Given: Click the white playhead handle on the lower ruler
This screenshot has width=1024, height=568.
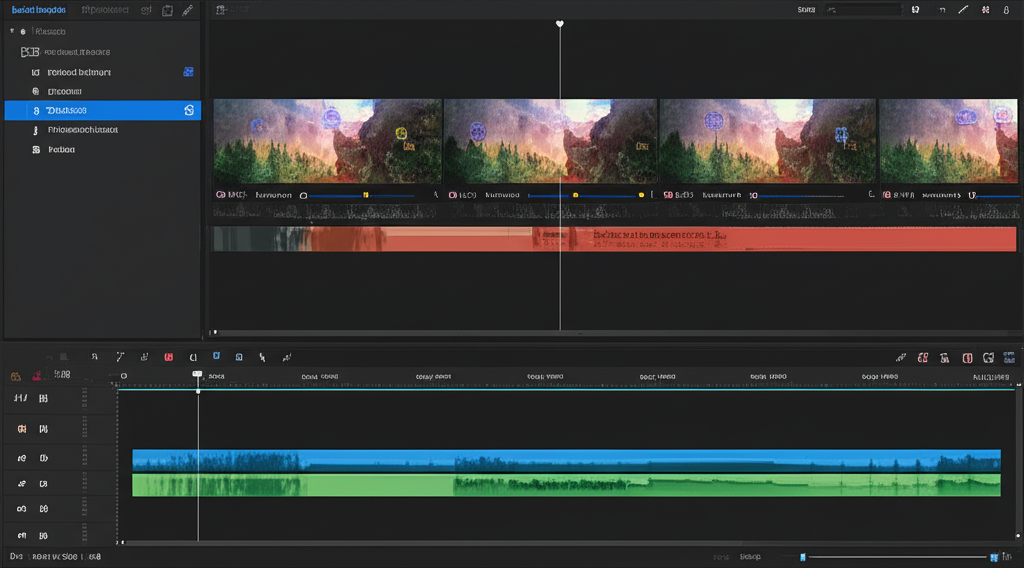Looking at the screenshot, I should point(197,375).
